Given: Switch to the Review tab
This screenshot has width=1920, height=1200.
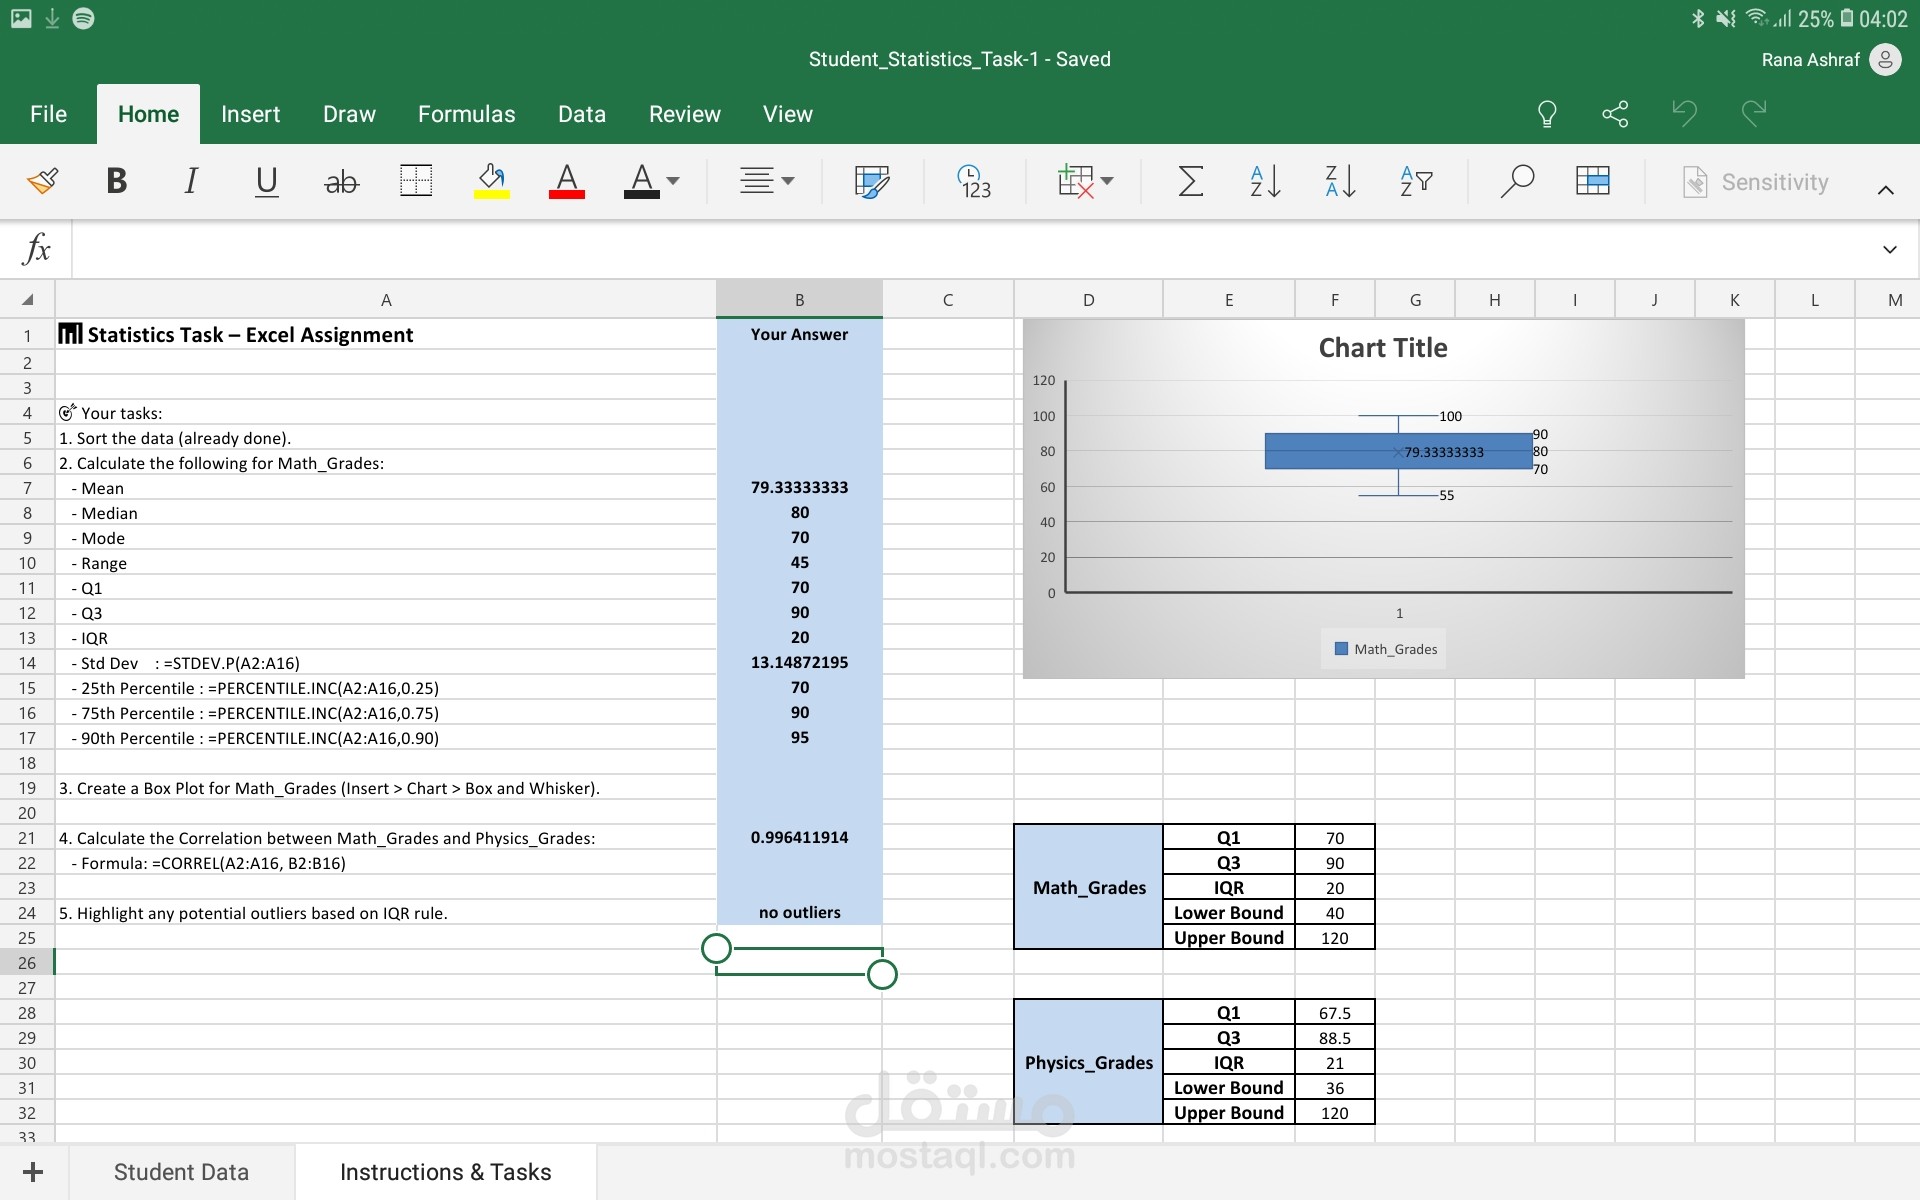Looking at the screenshot, I should [684, 114].
